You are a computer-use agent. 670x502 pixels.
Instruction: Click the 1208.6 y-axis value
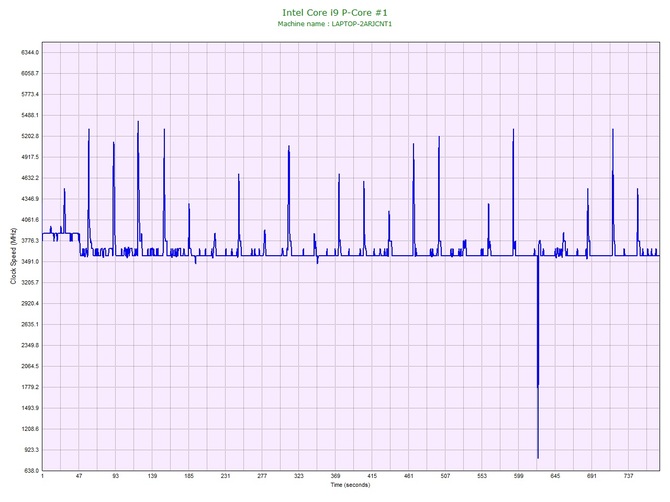[x=30, y=429]
